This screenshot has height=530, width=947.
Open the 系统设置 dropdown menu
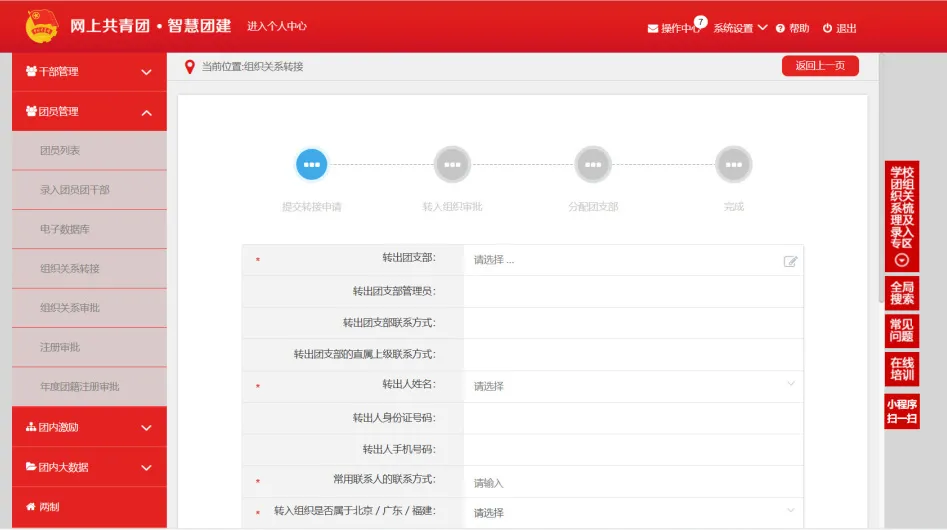740,28
